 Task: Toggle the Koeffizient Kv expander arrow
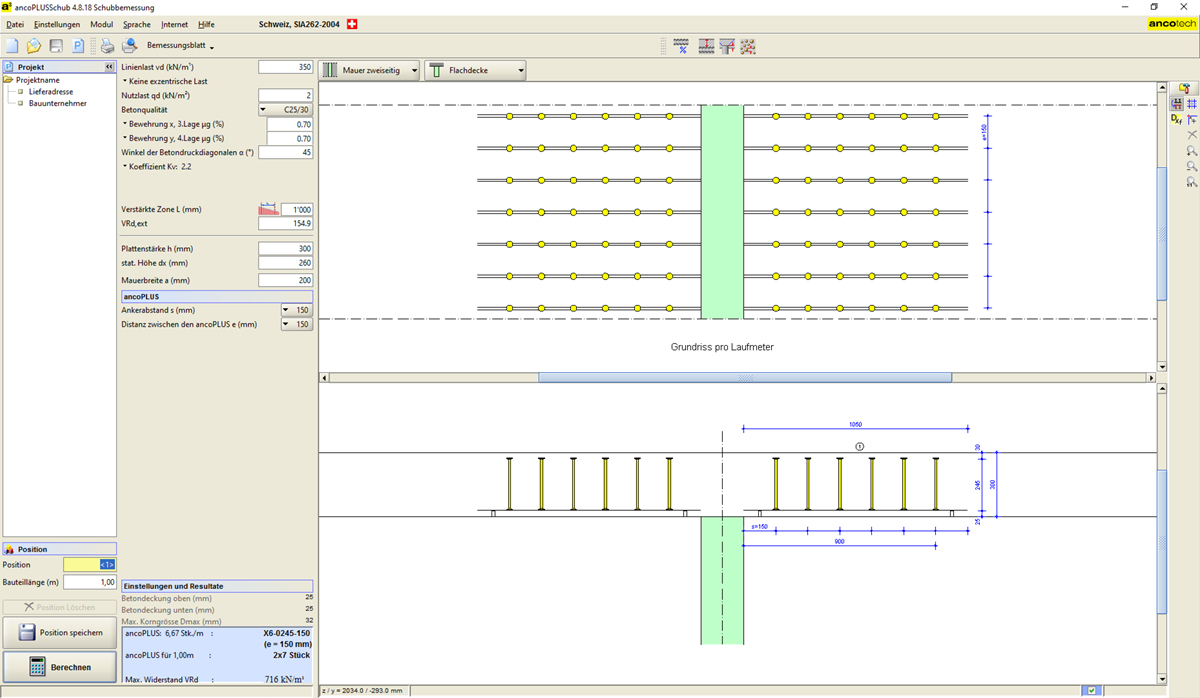coord(125,166)
